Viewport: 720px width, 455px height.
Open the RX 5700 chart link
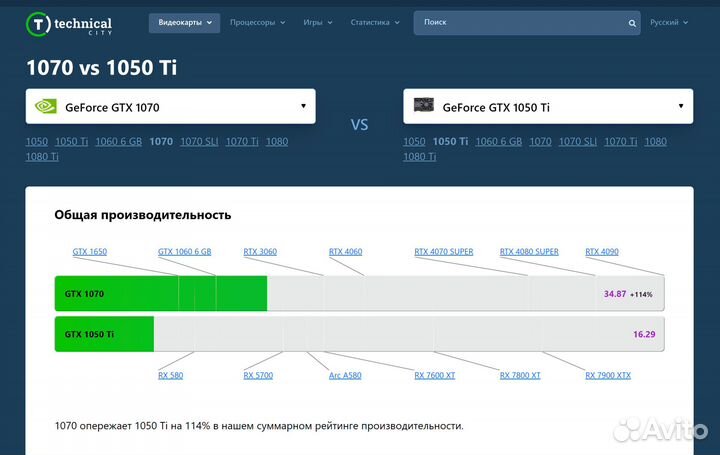tap(258, 375)
